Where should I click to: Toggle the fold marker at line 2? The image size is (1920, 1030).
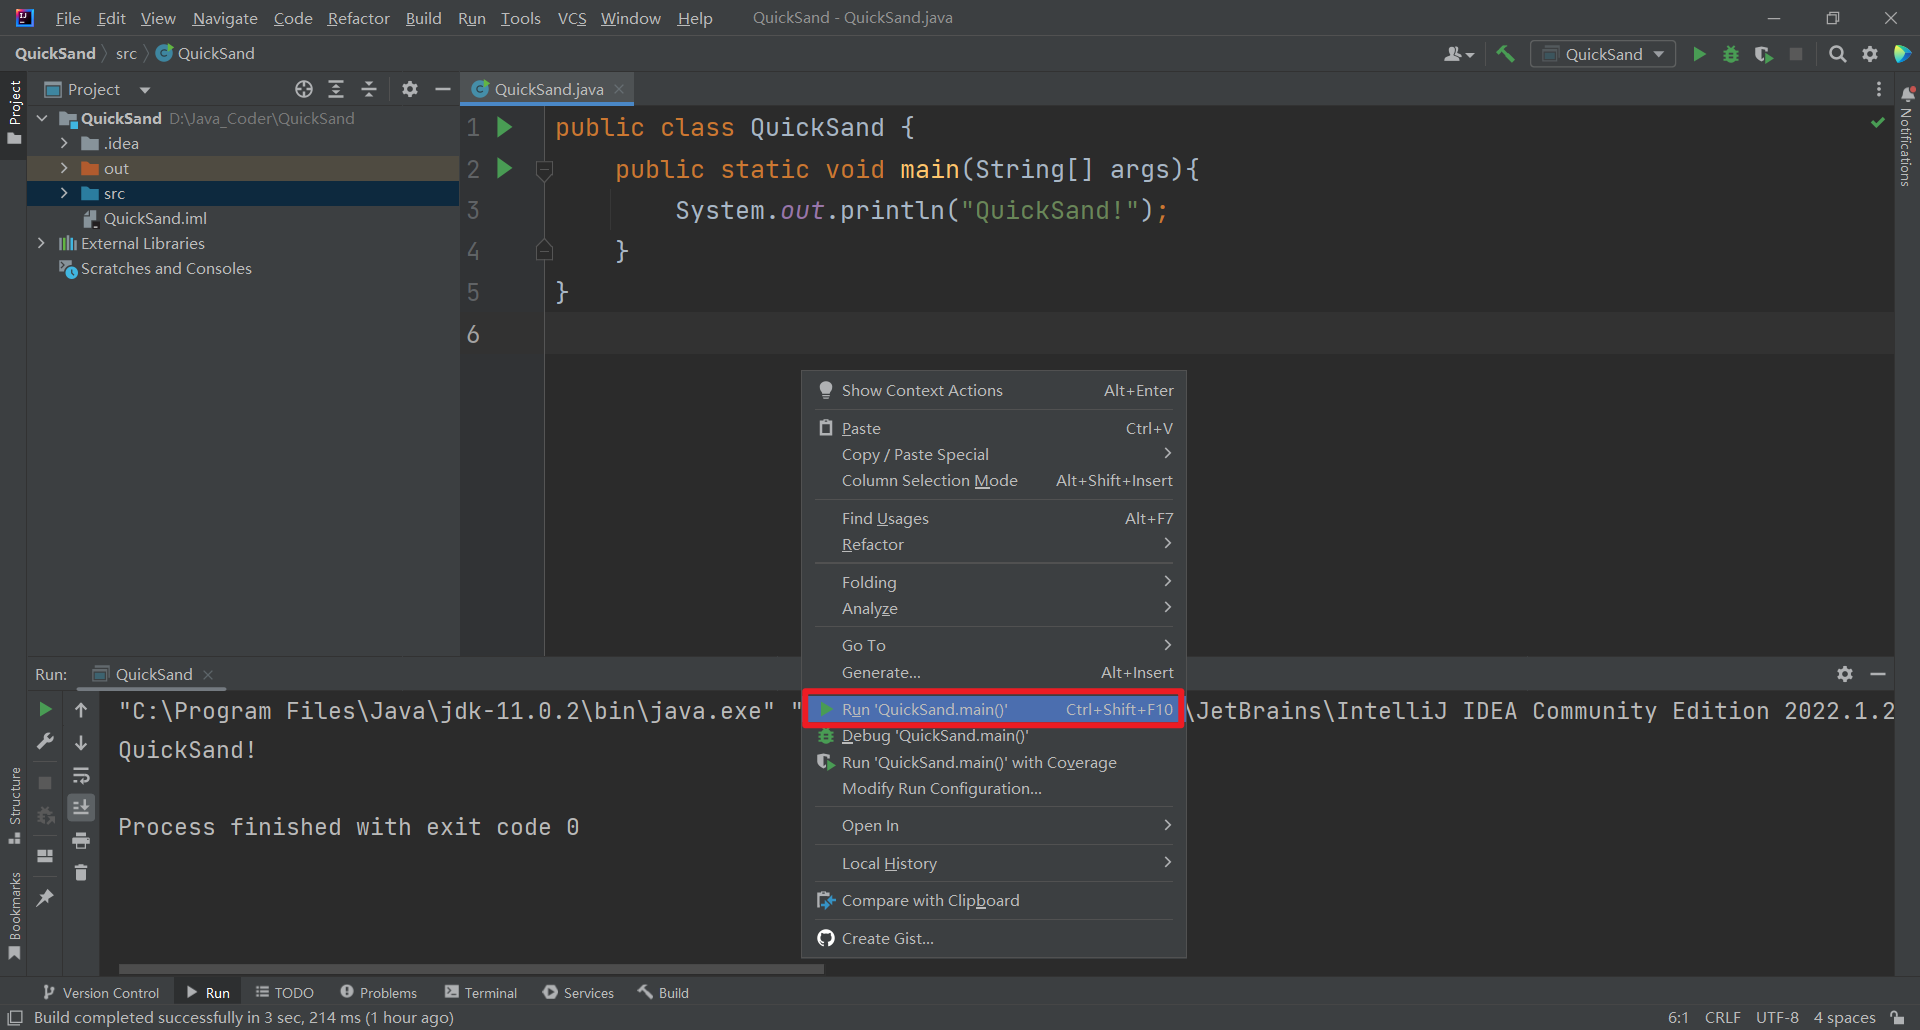click(x=544, y=170)
